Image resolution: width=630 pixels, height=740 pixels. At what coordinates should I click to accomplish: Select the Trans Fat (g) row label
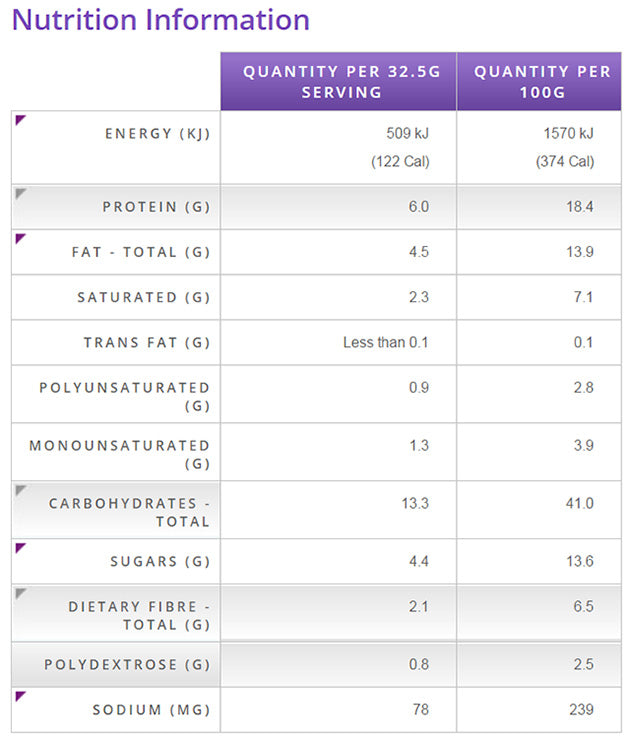coord(146,343)
